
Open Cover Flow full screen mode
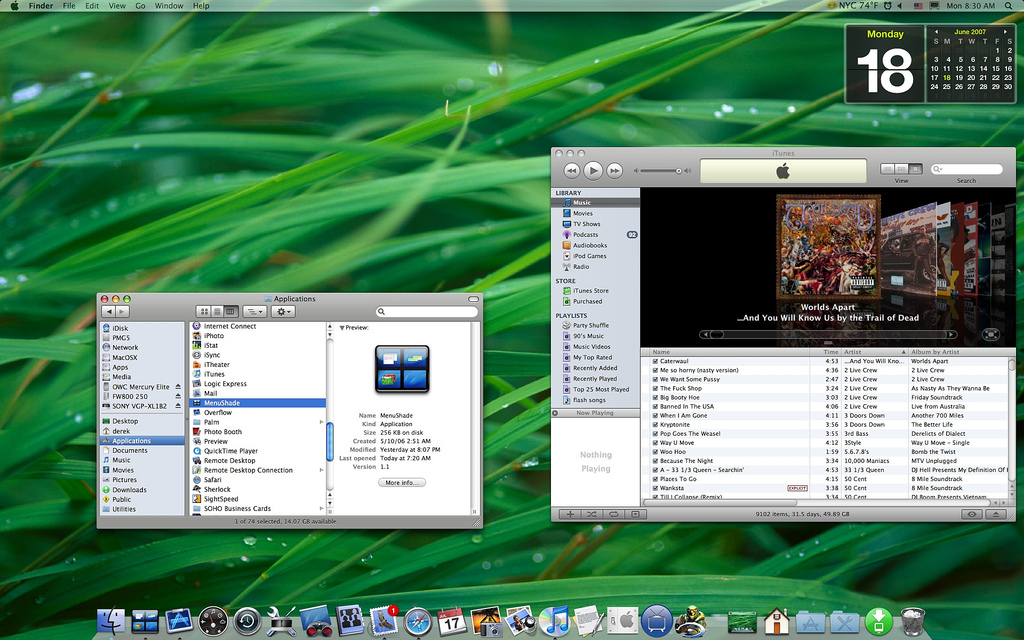click(990, 335)
